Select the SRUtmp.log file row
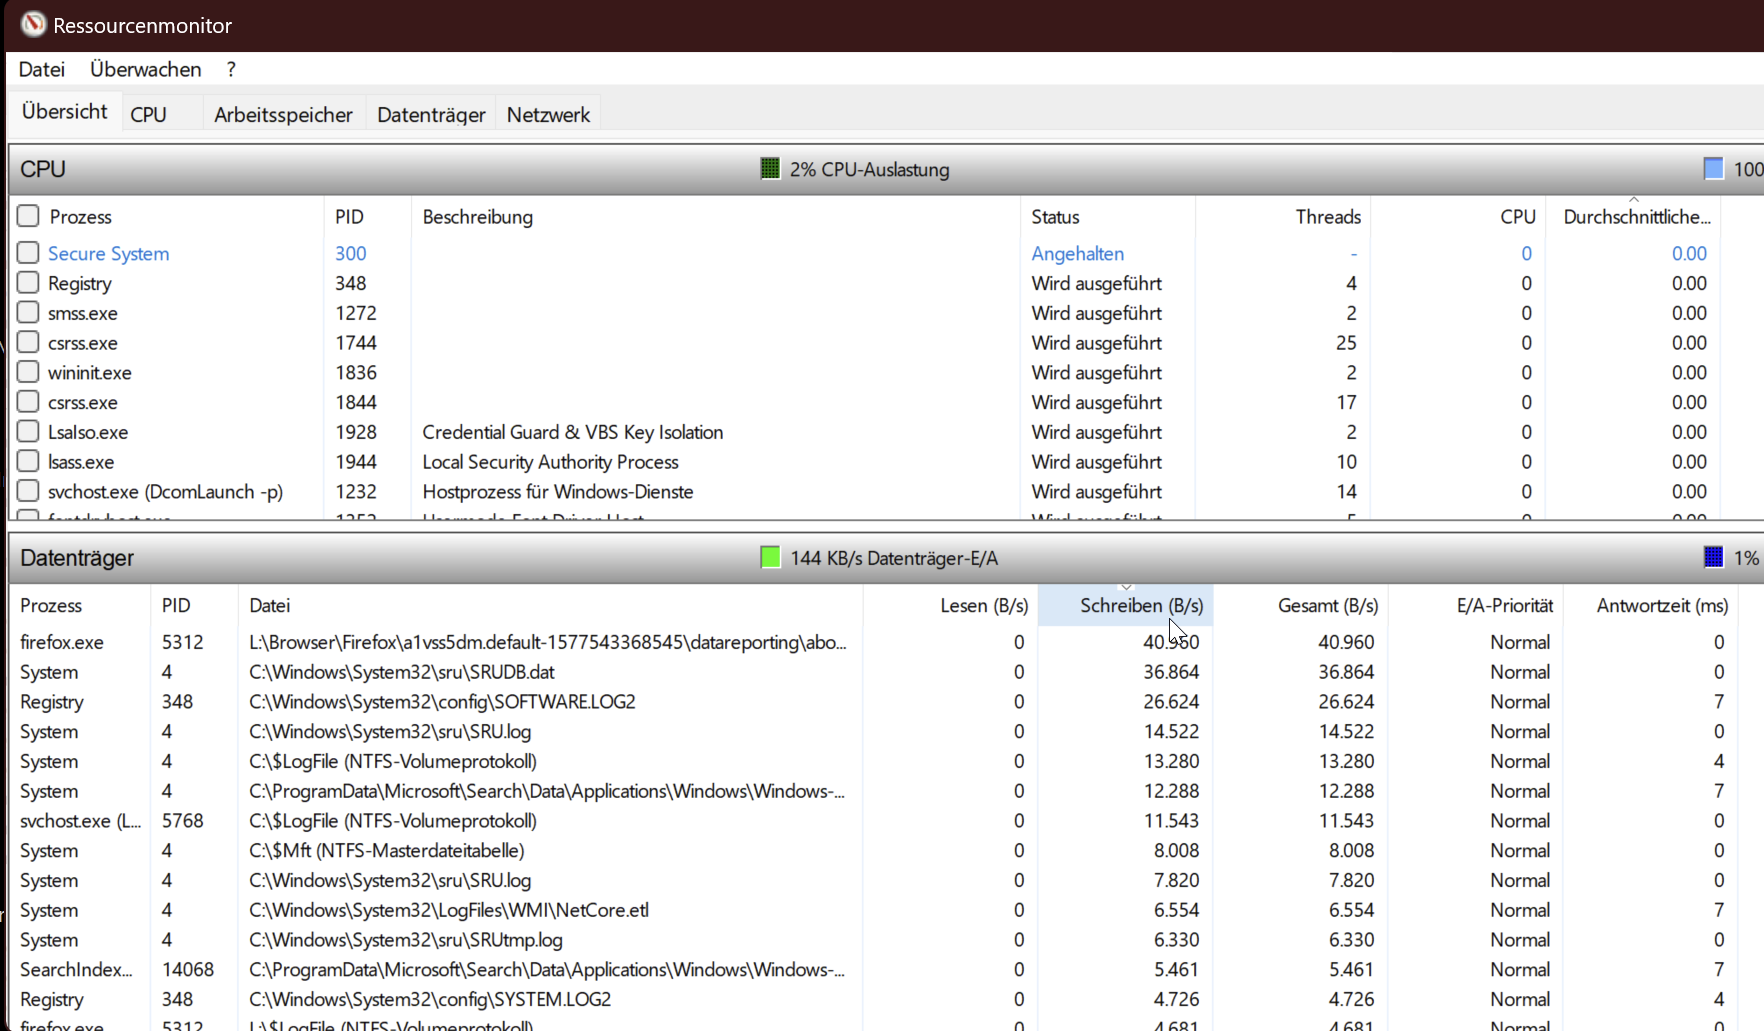This screenshot has width=1764, height=1031. (x=873, y=939)
